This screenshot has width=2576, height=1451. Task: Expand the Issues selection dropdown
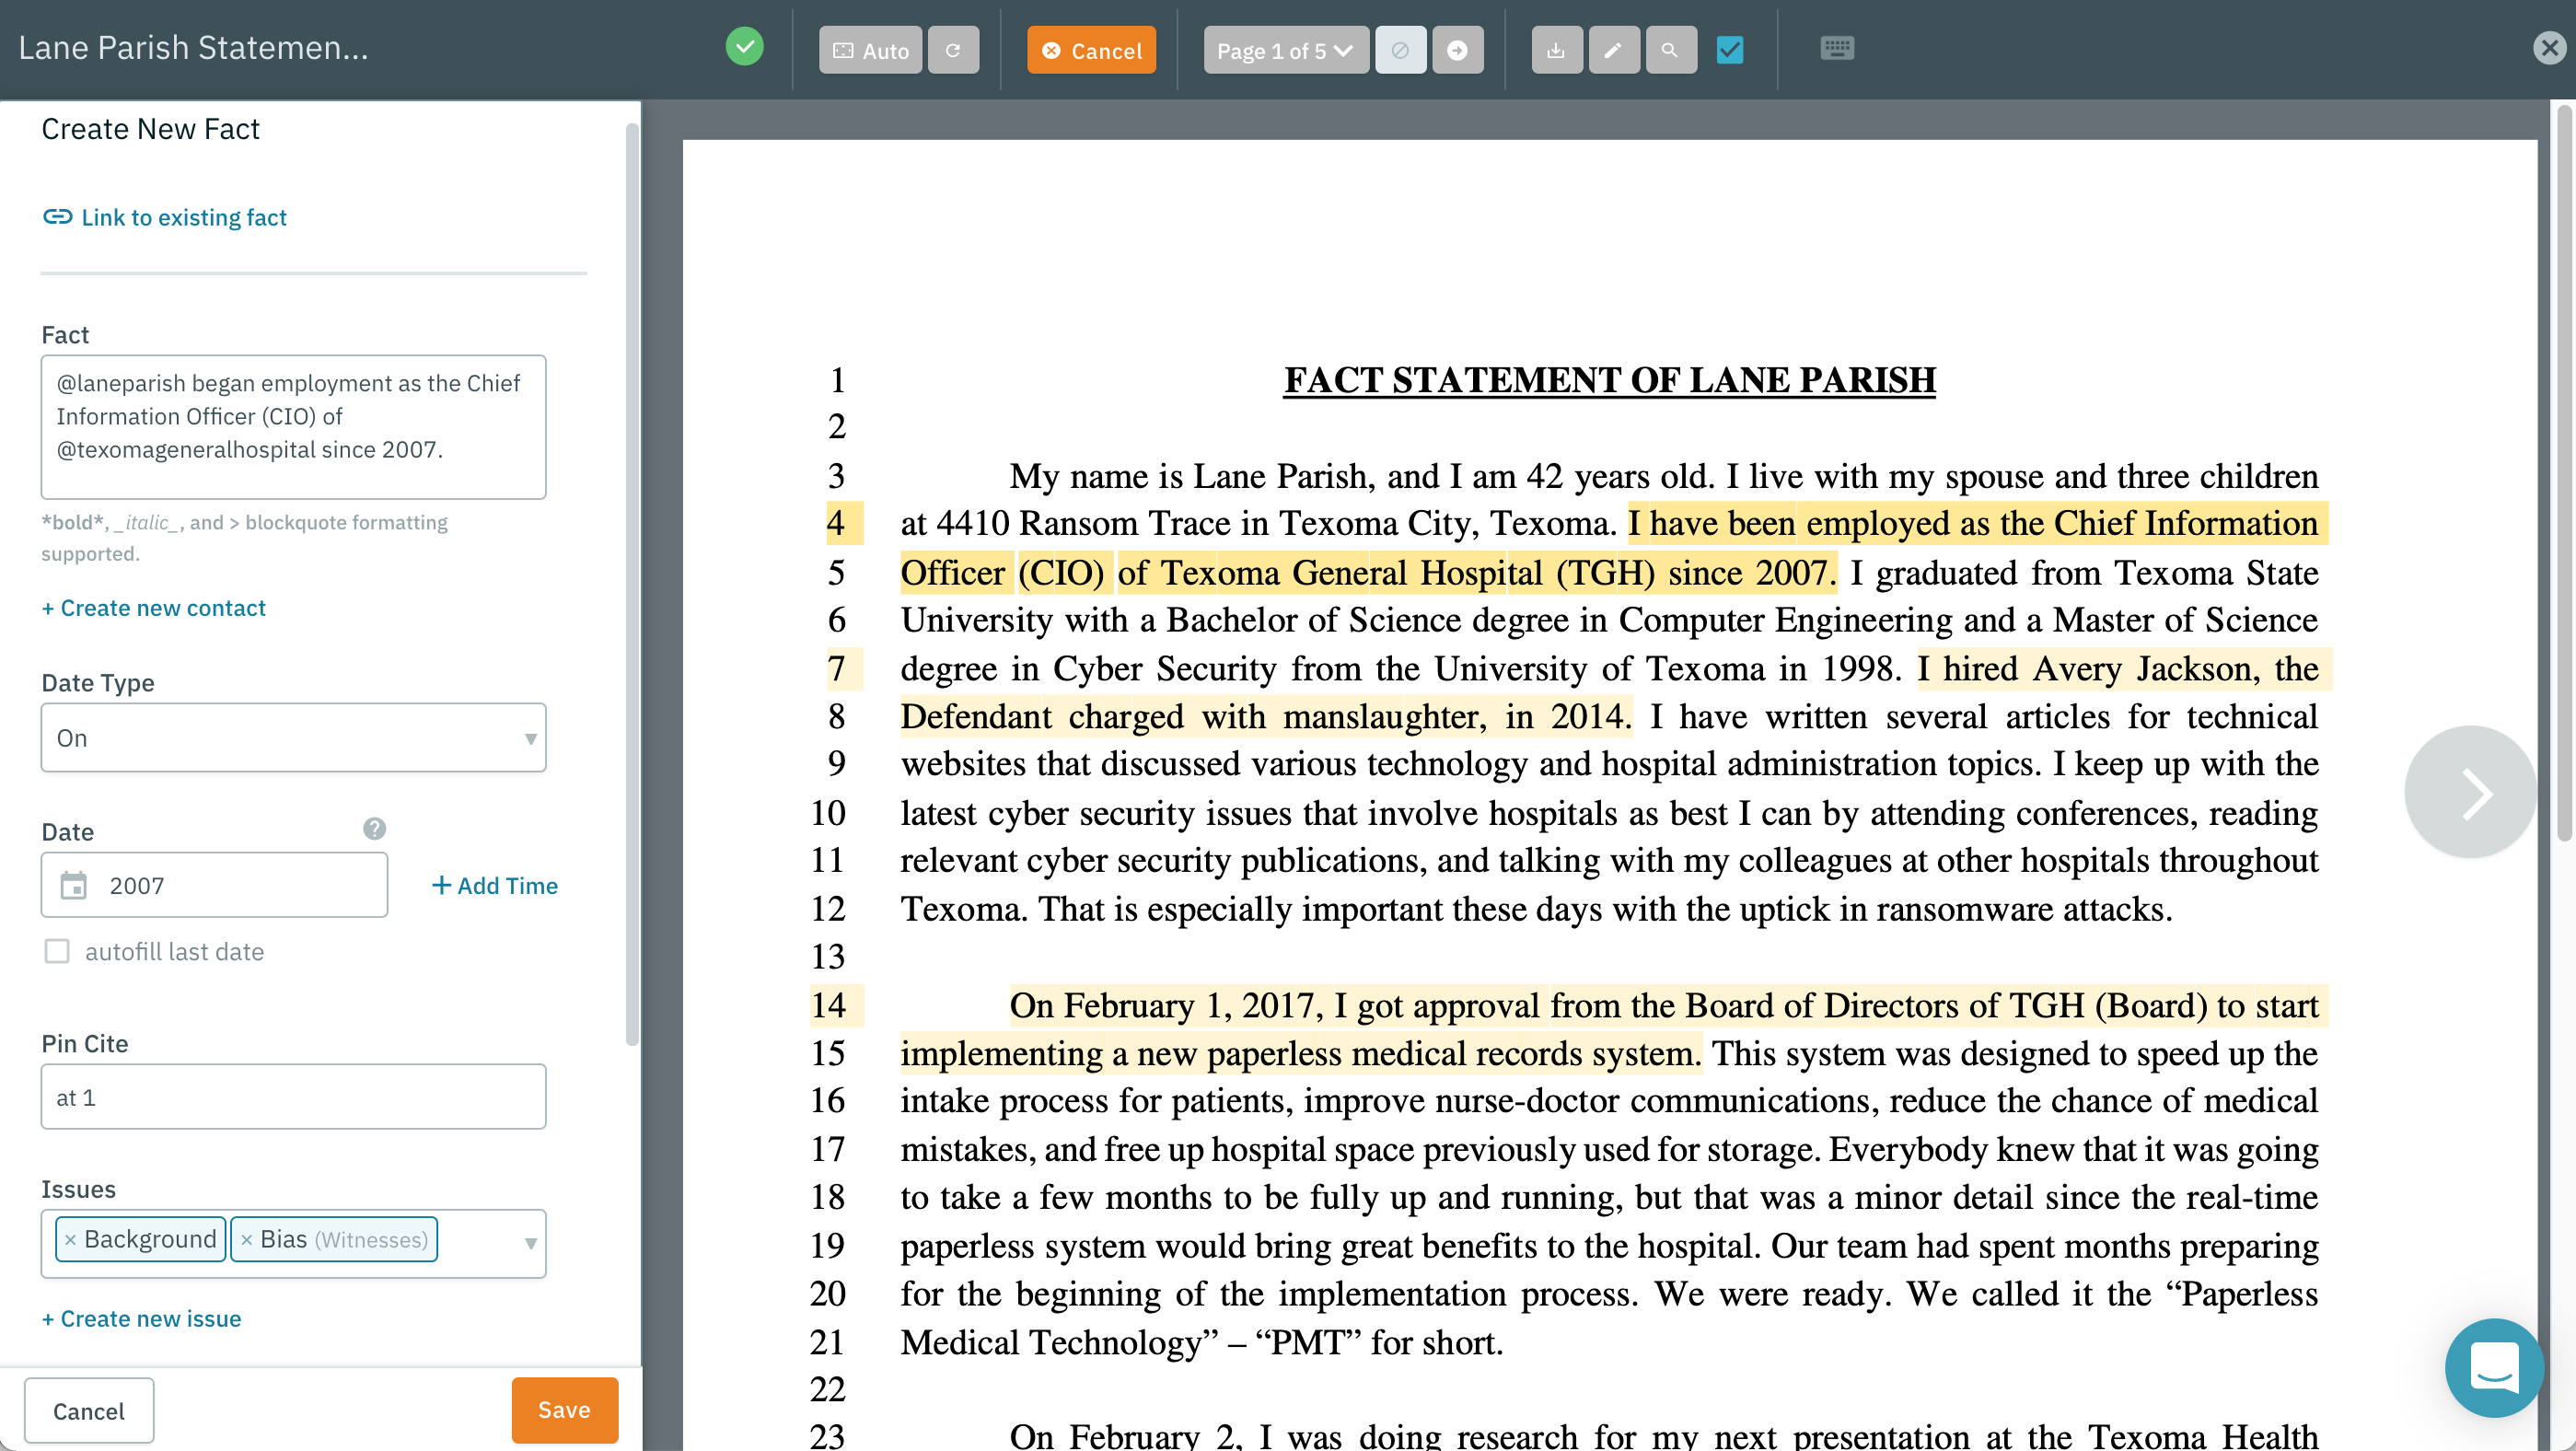529,1243
